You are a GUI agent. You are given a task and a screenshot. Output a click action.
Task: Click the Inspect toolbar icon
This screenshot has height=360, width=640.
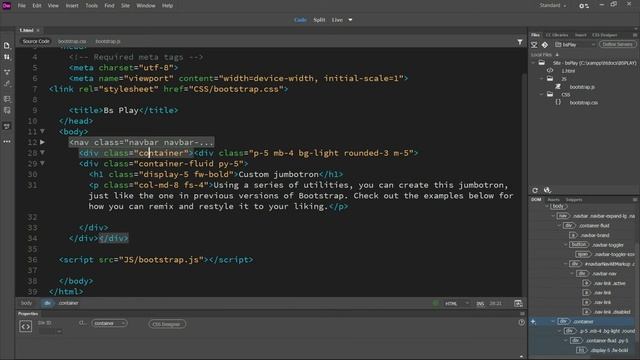pyautogui.click(x=7, y=84)
